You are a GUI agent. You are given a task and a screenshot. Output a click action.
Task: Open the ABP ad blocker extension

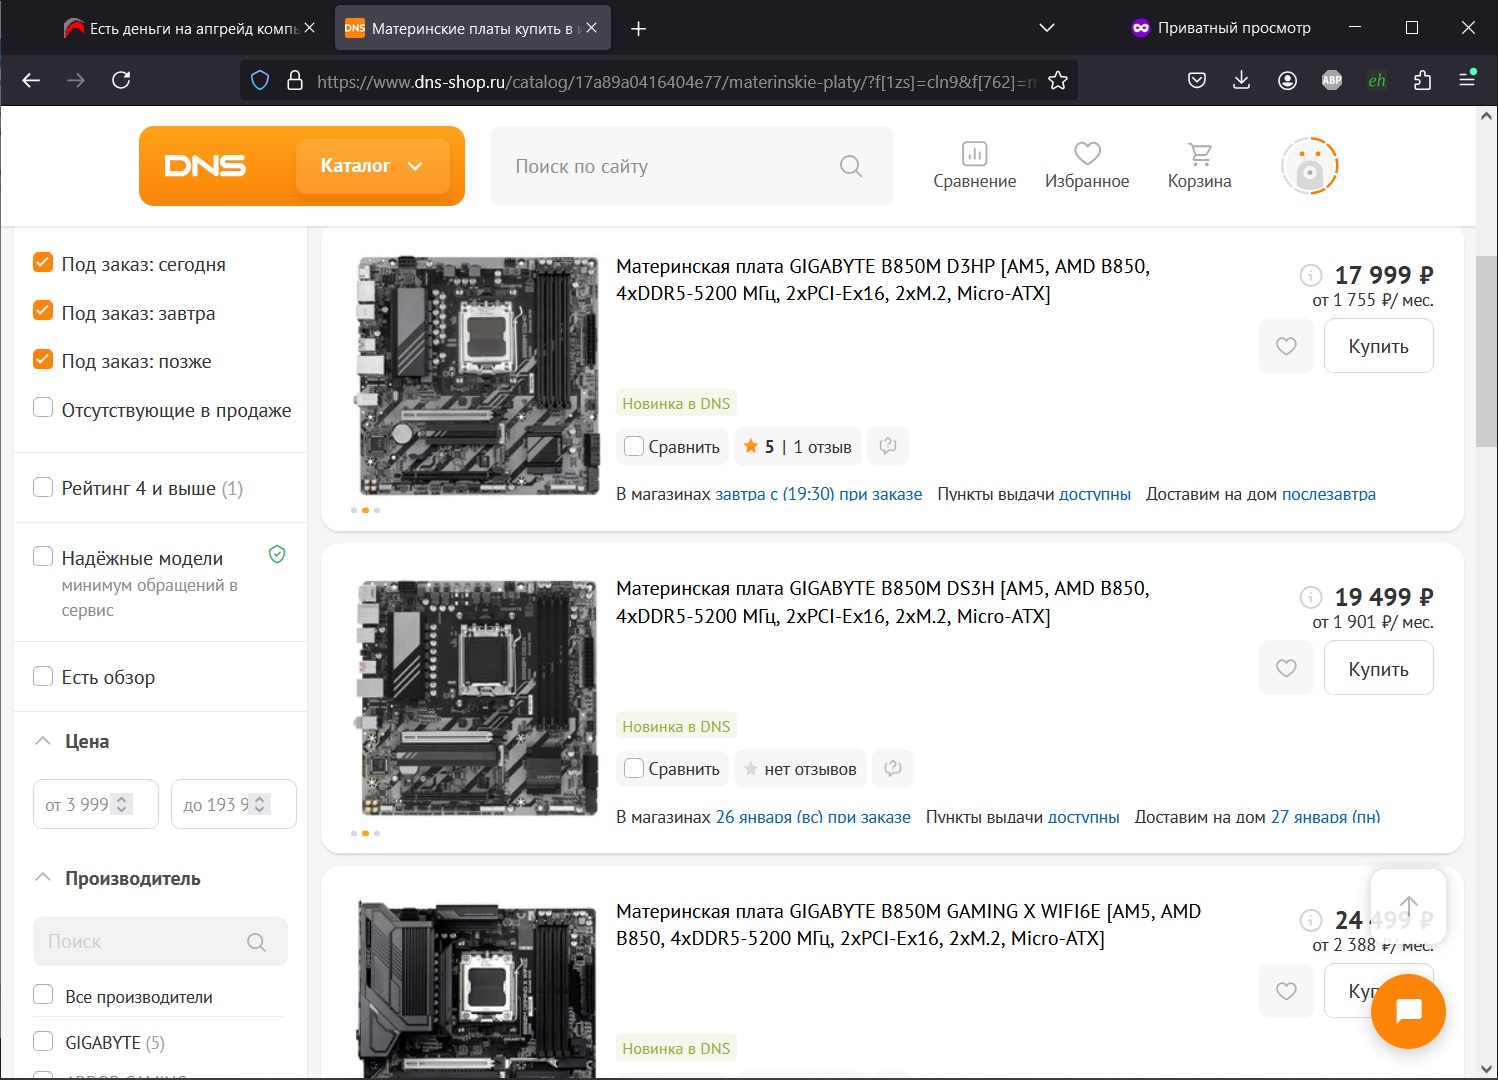pos(1332,81)
